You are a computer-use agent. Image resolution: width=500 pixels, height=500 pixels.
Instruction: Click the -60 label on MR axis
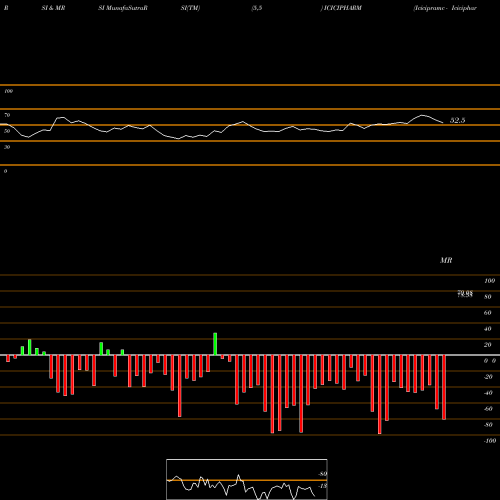point(488,409)
